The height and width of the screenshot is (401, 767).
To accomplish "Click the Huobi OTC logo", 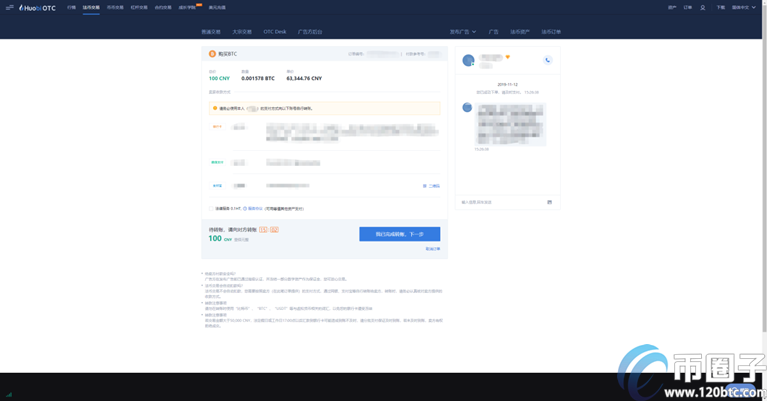I will pyautogui.click(x=38, y=7).
